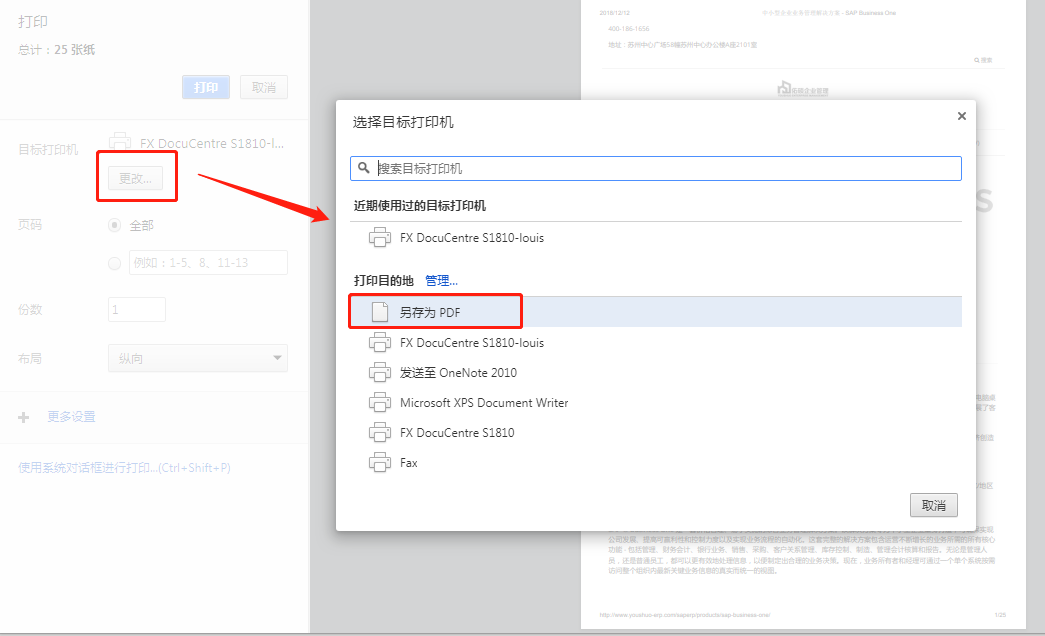The image size is (1045, 636).
Task: Choose FX DocuCentre S1810-louis under 打印目的地
Action: coord(656,342)
